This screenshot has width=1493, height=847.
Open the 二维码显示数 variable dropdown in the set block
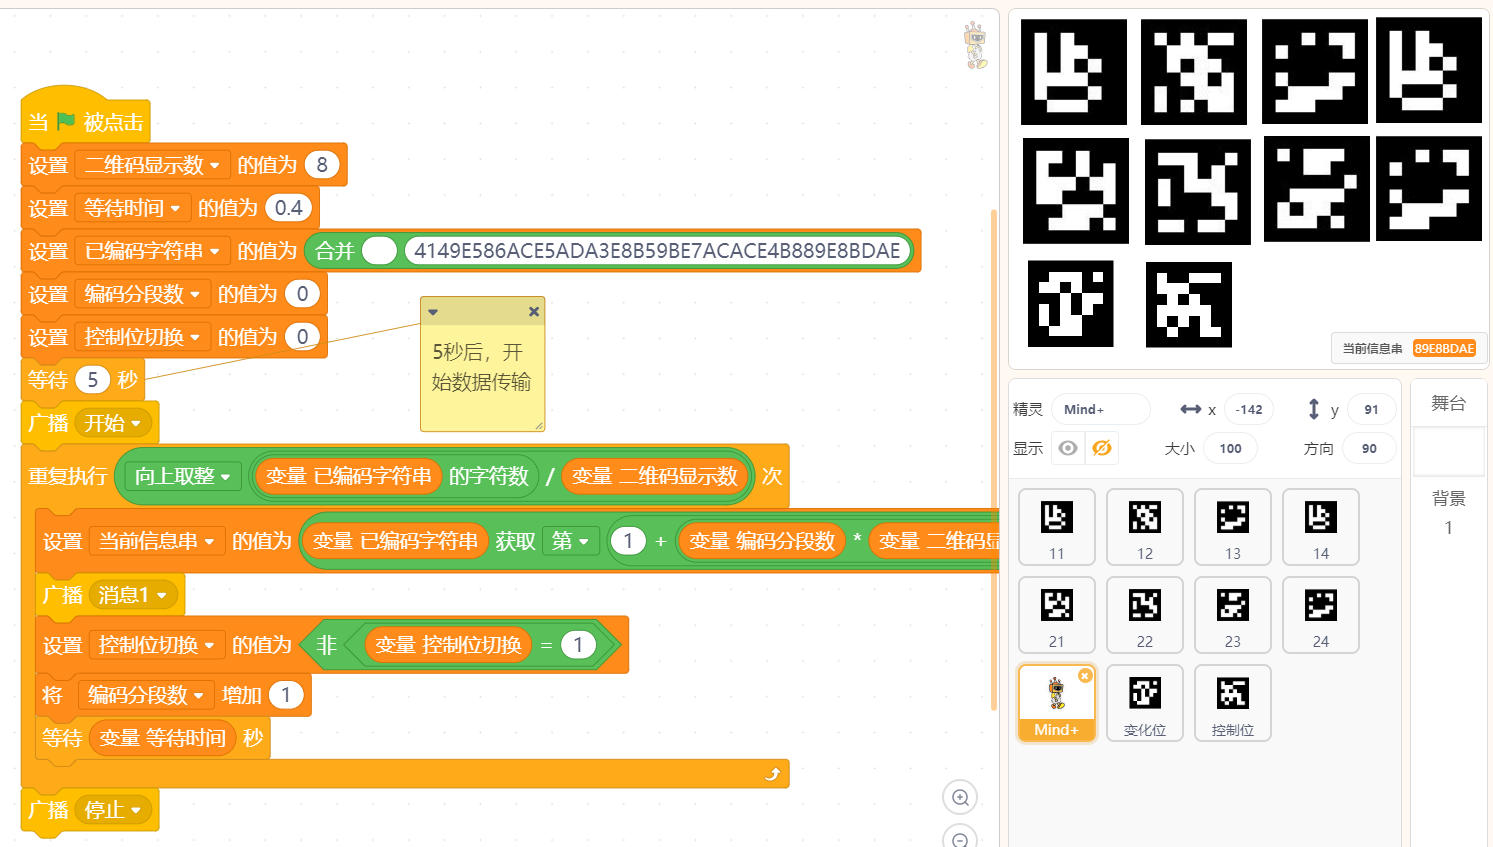(152, 165)
